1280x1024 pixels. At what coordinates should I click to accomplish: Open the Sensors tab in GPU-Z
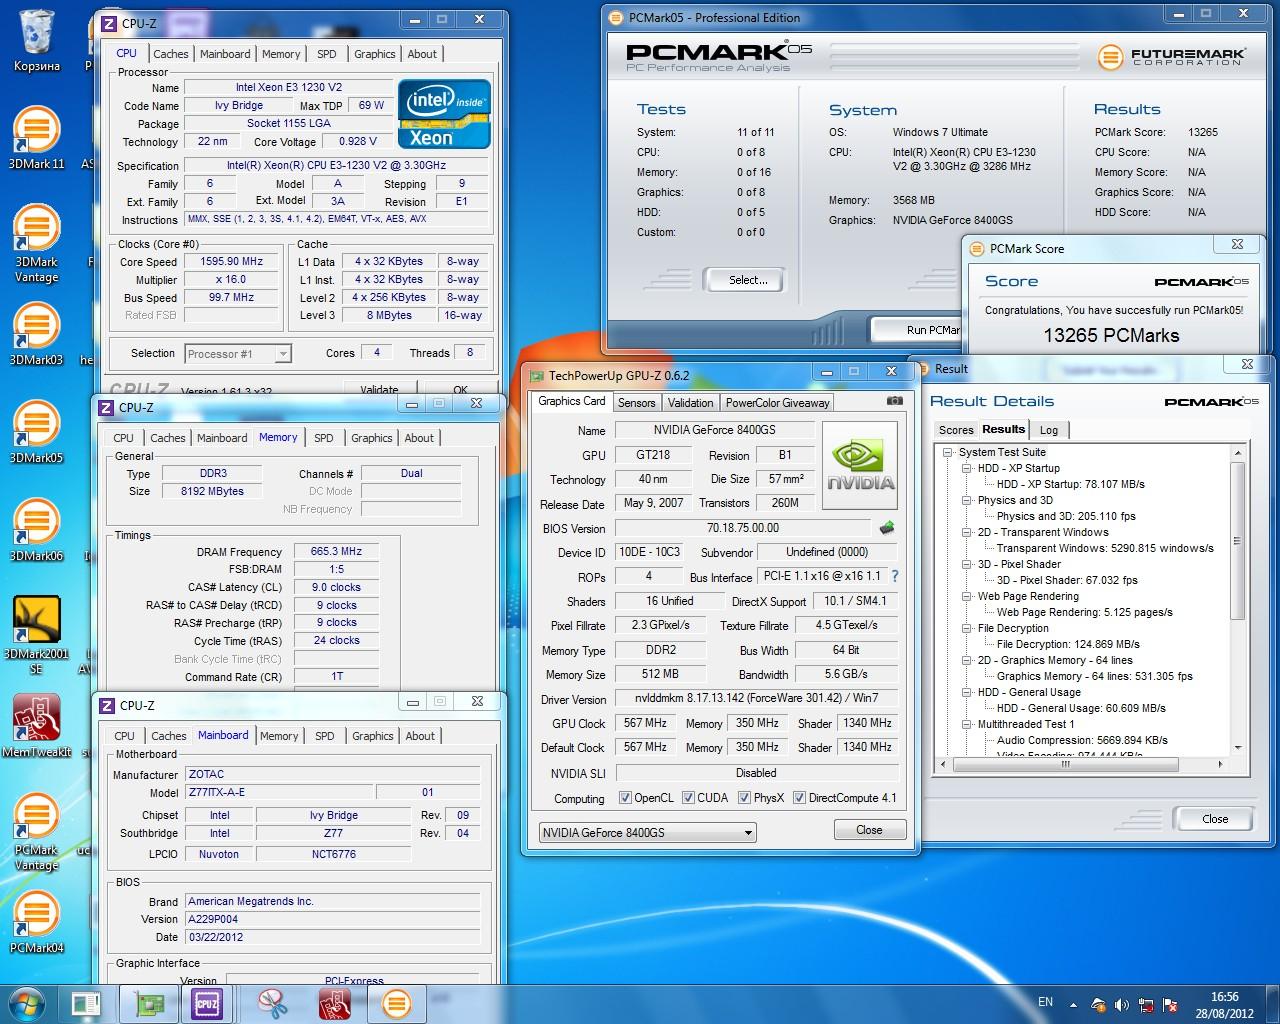tap(636, 403)
